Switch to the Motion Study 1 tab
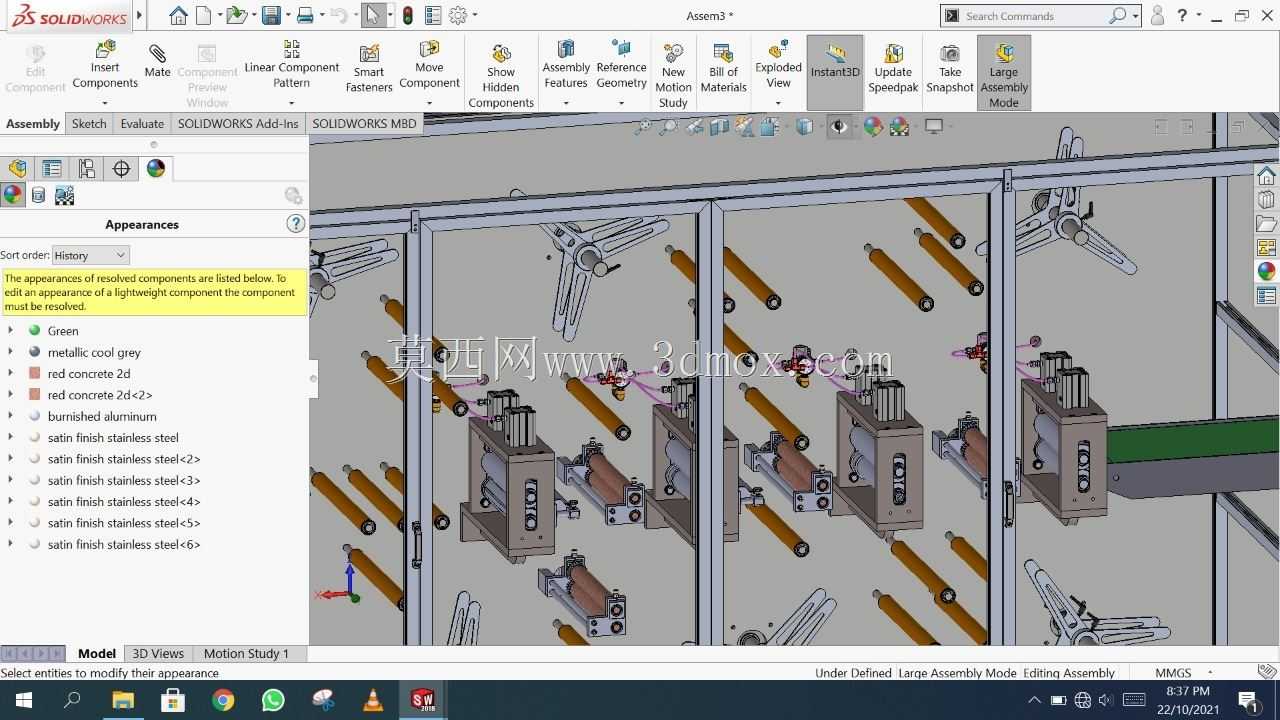The width and height of the screenshot is (1280, 720). click(246, 654)
